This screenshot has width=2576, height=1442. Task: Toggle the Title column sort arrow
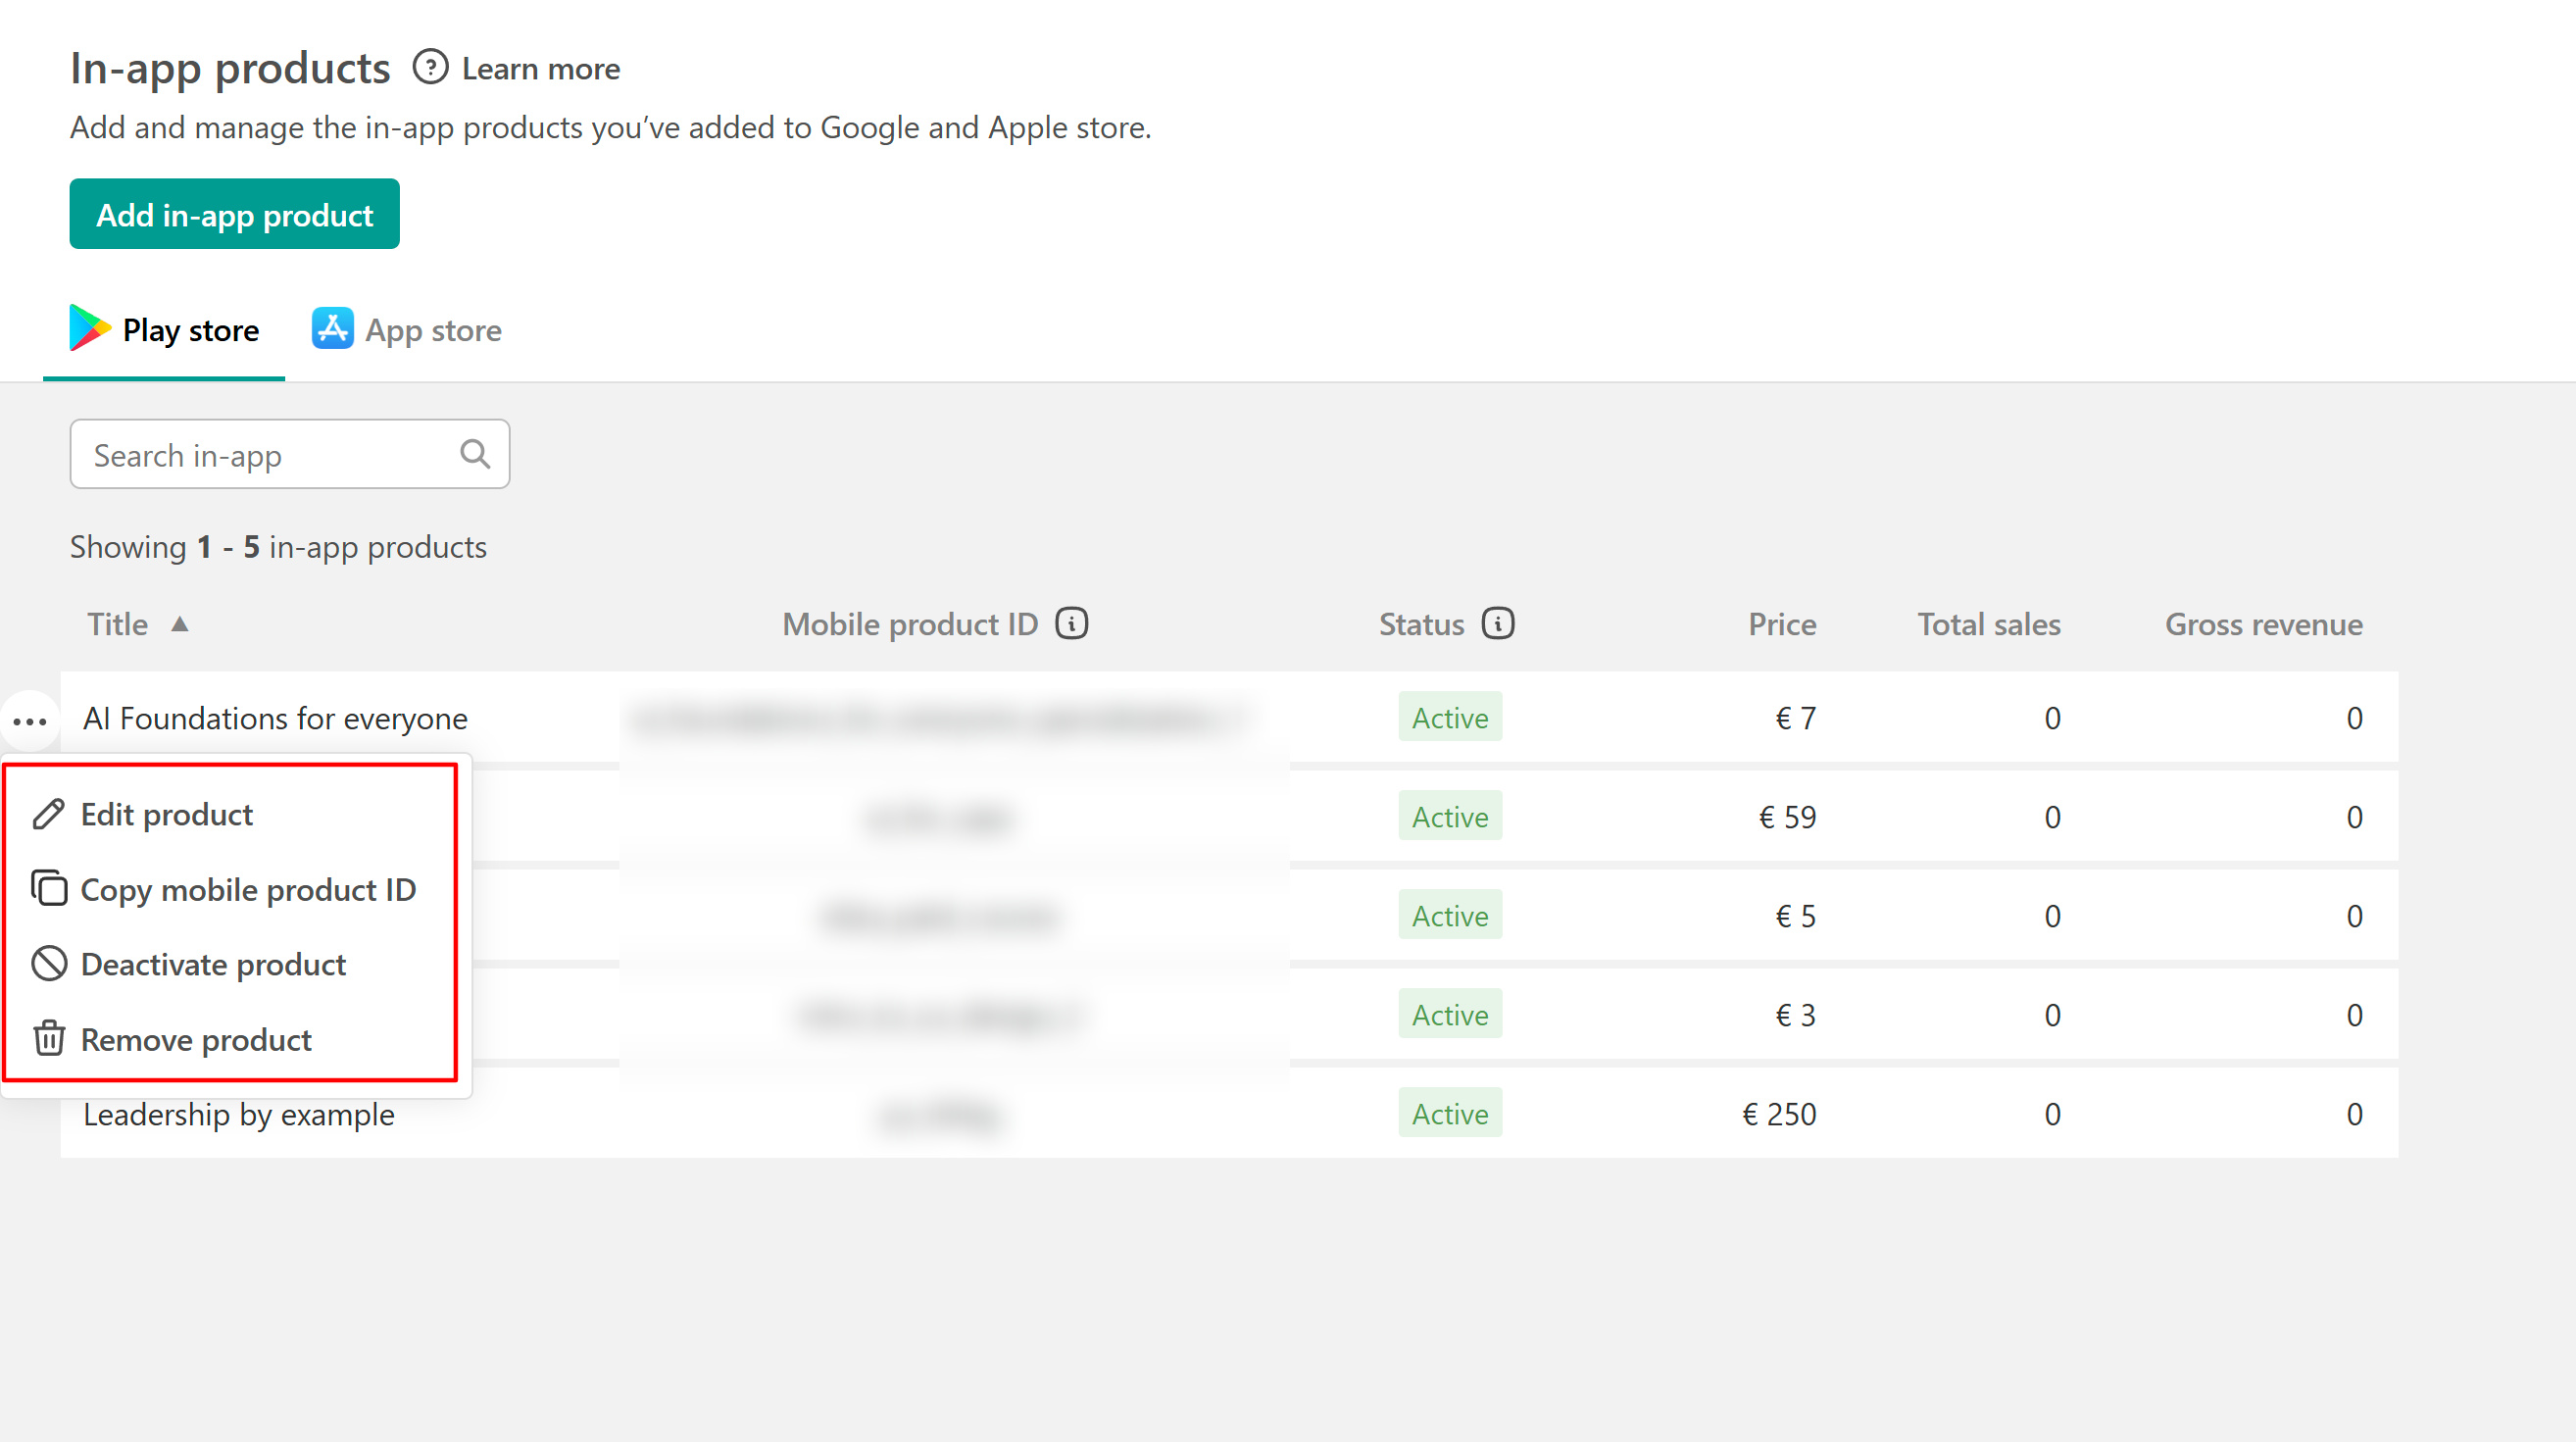[x=180, y=624]
